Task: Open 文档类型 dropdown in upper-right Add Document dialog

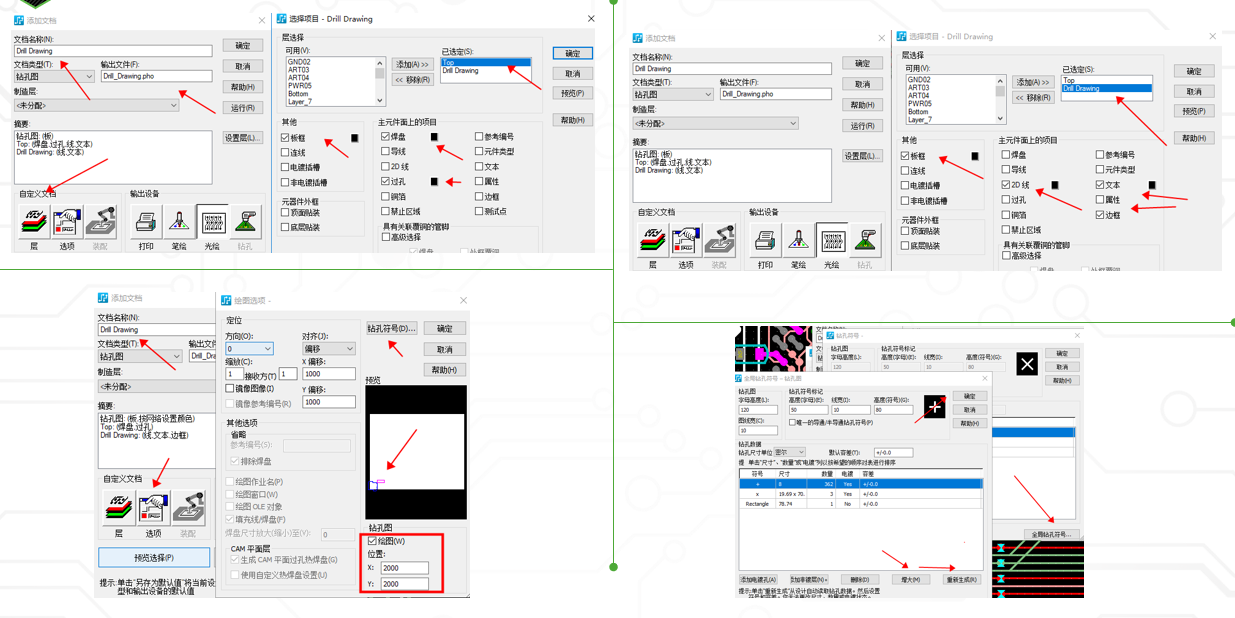Action: click(x=672, y=94)
